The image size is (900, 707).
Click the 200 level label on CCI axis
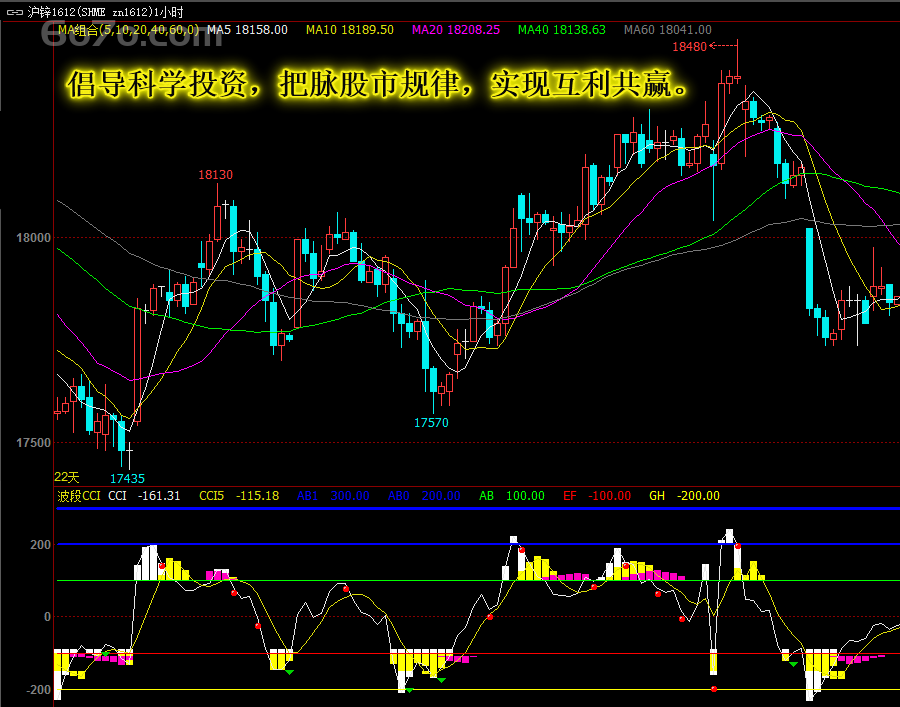coord(40,545)
